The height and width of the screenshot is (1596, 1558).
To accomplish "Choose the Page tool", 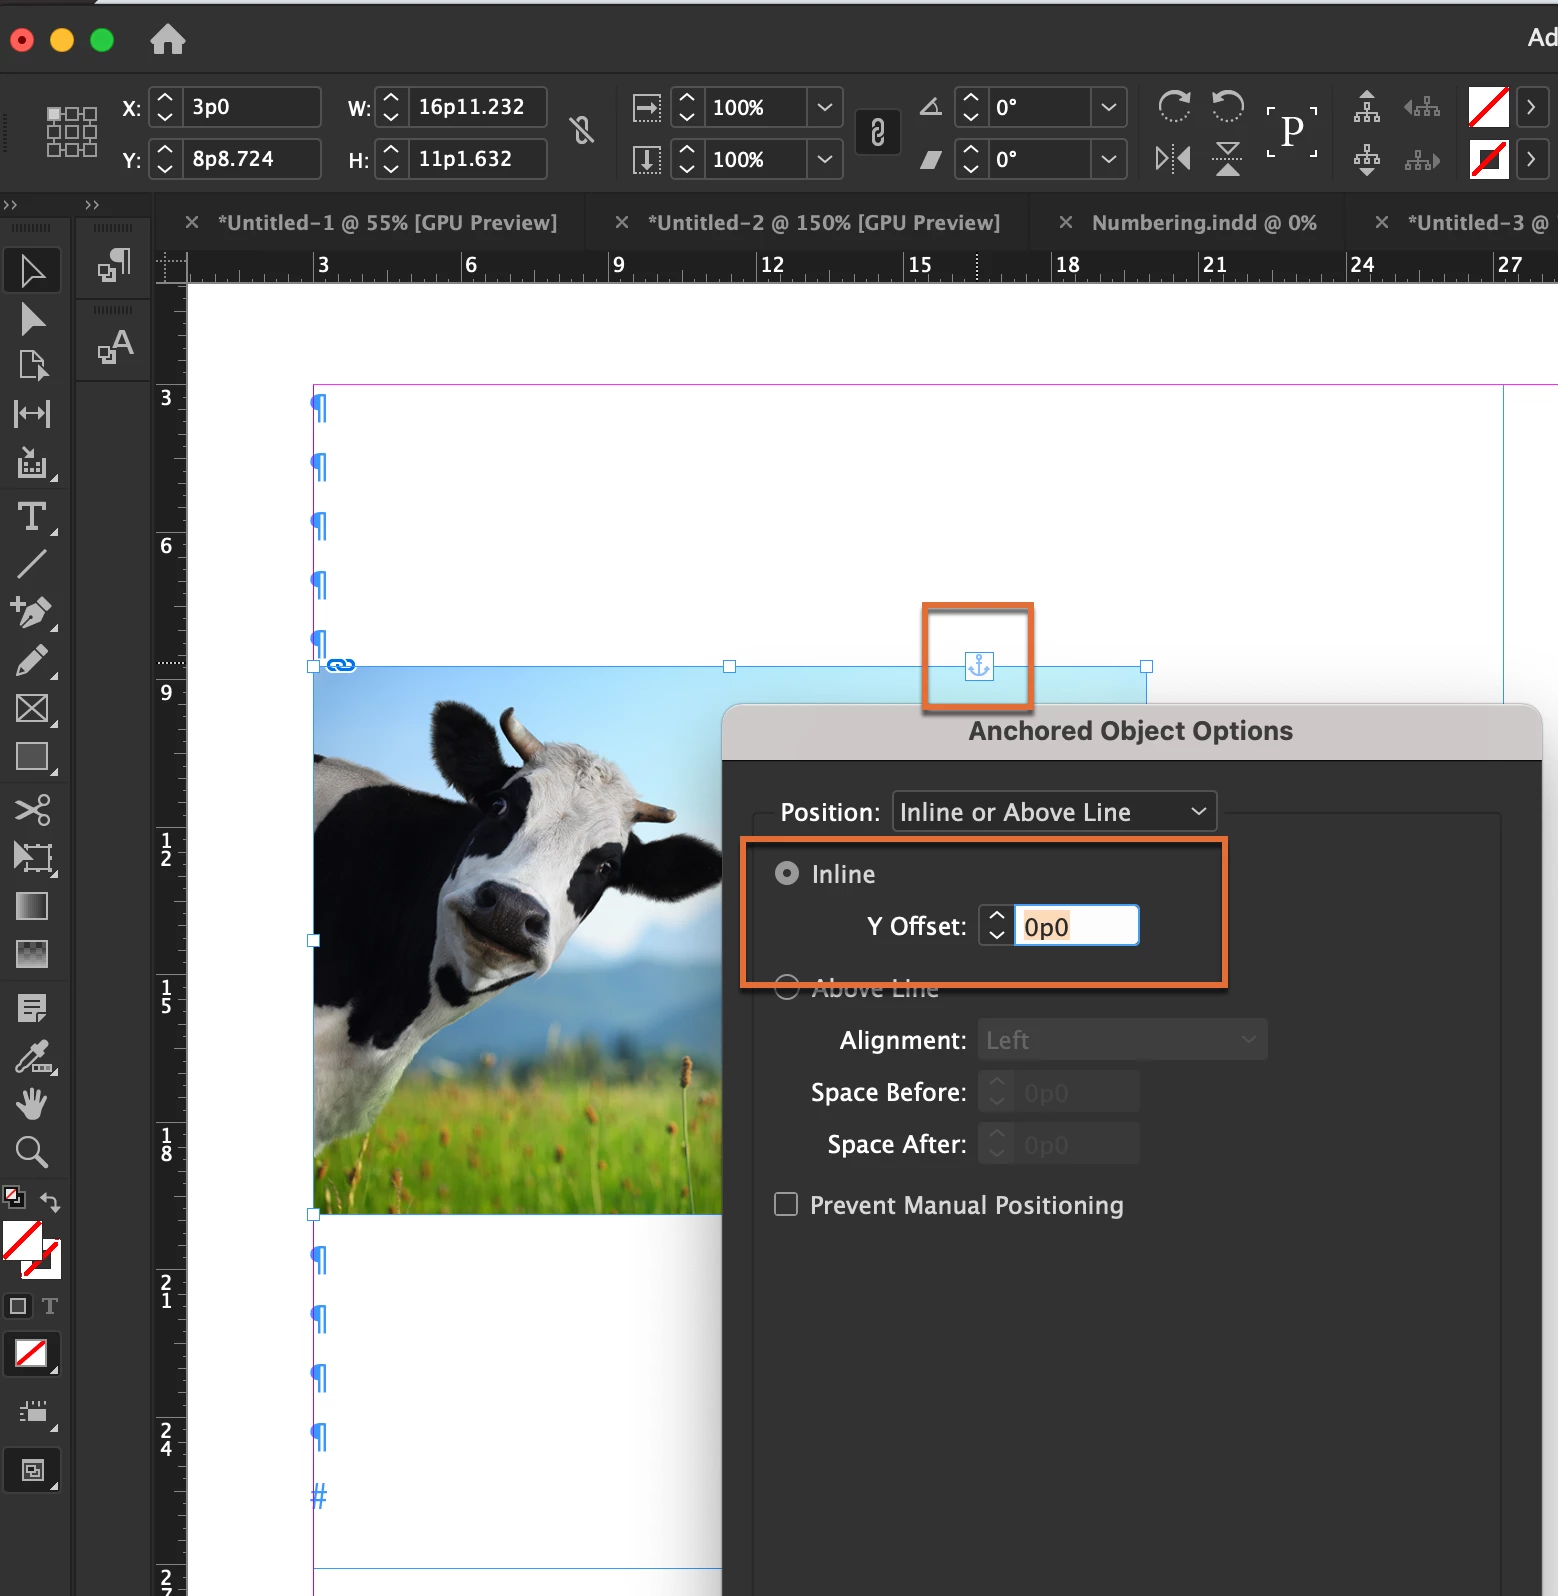I will [32, 366].
